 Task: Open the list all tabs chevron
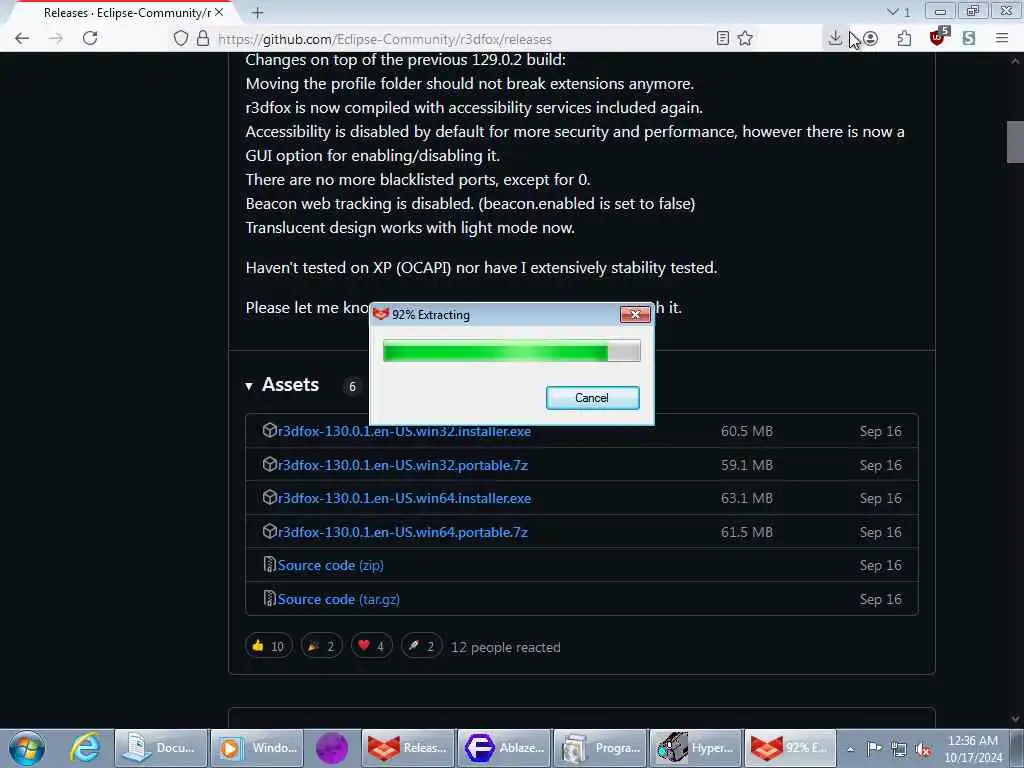coord(892,12)
